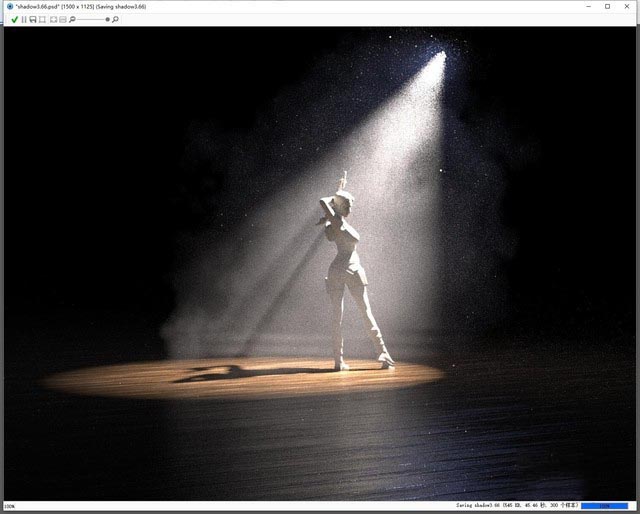Image resolution: width=640 pixels, height=514 pixels.
Task: Click the lit floor circle in render
Action: pyautogui.click(x=240, y=377)
